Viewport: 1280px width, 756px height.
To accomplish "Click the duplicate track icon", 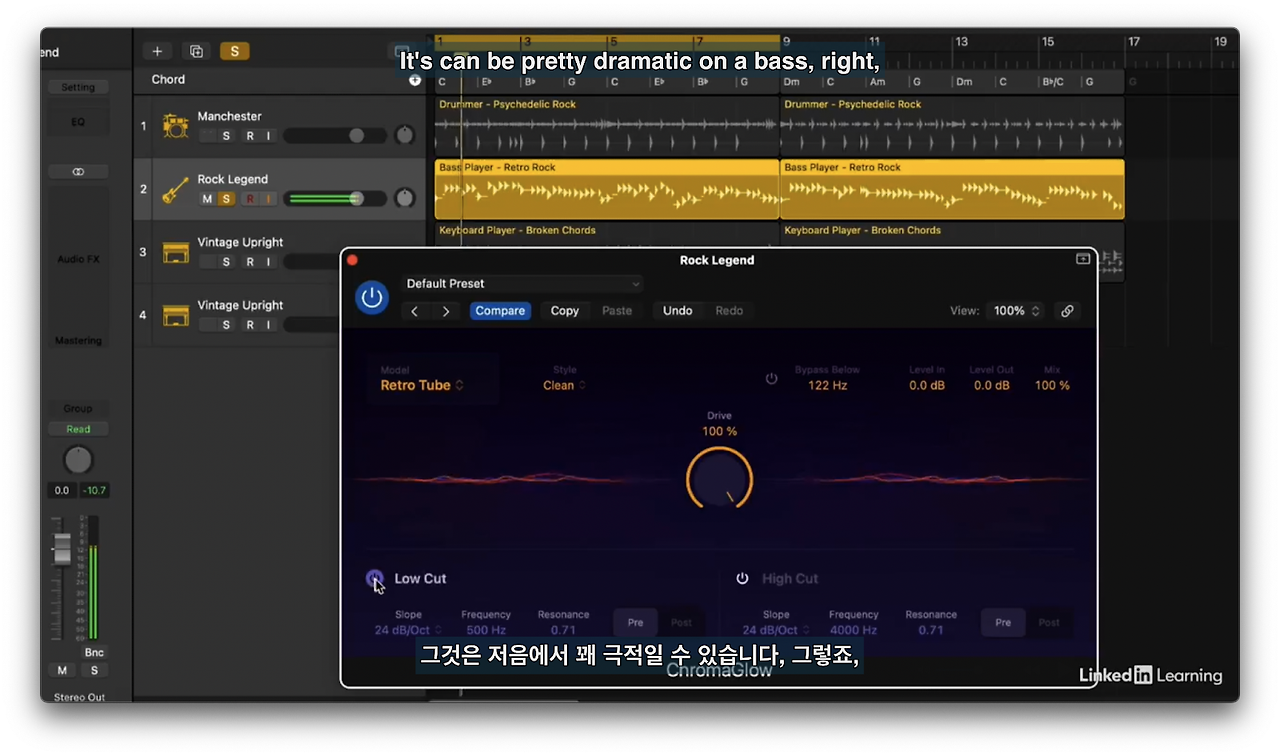I will pyautogui.click(x=196, y=51).
